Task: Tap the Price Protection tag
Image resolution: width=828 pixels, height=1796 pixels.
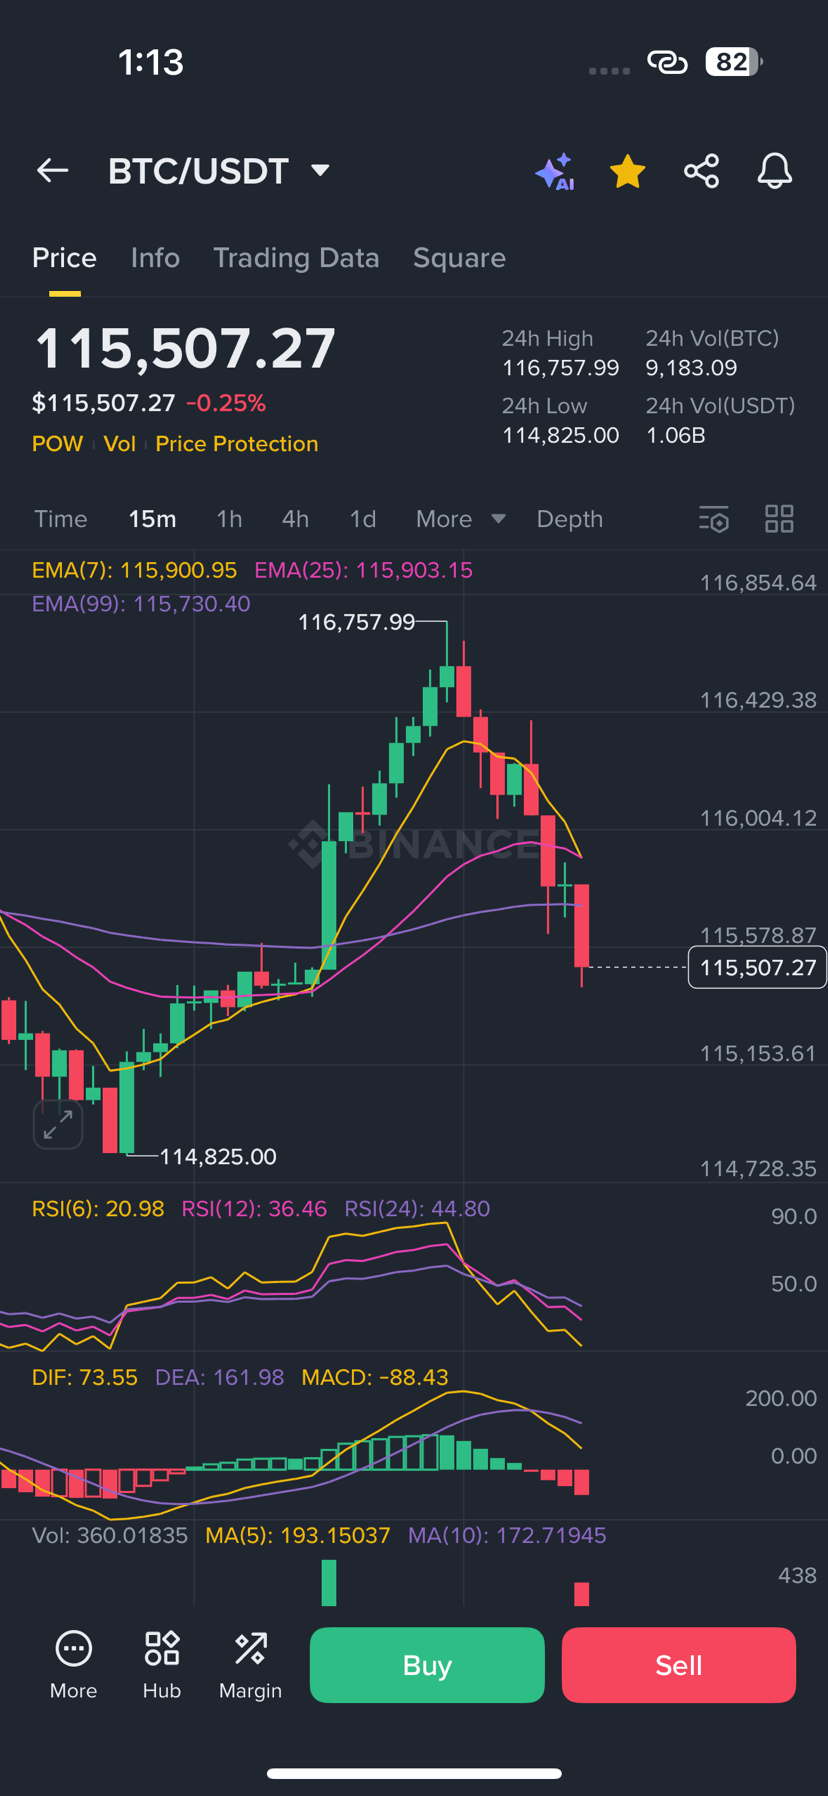Action: click(x=237, y=444)
